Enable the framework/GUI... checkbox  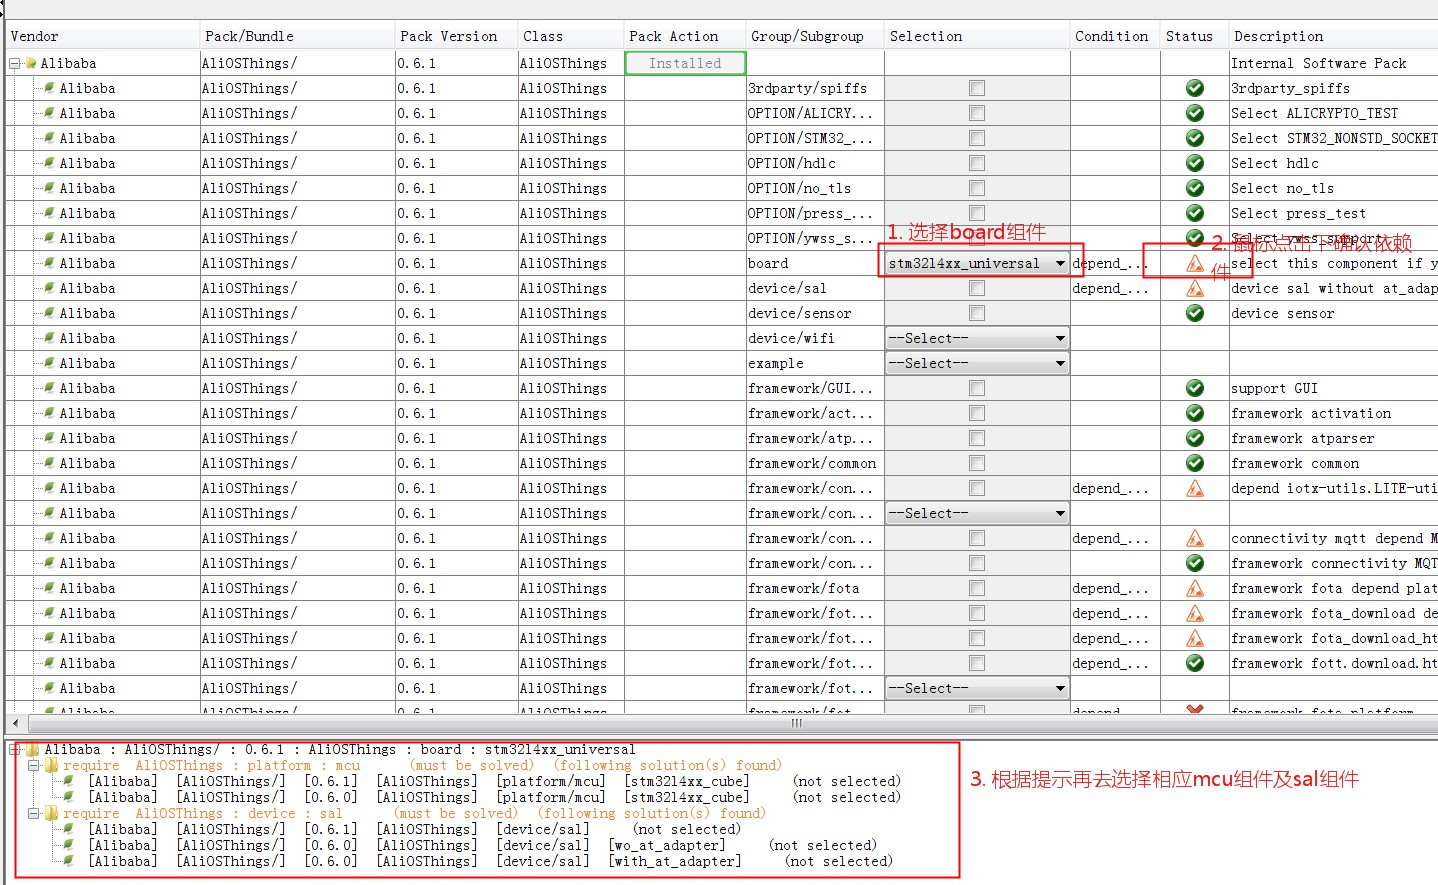(977, 388)
